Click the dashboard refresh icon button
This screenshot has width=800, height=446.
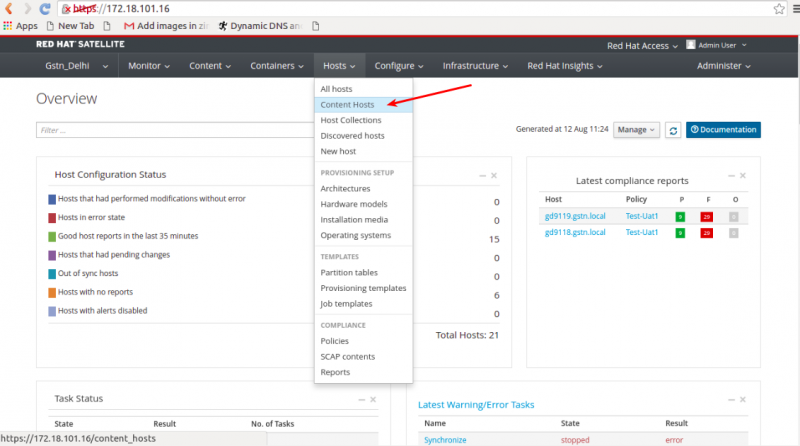(x=673, y=130)
